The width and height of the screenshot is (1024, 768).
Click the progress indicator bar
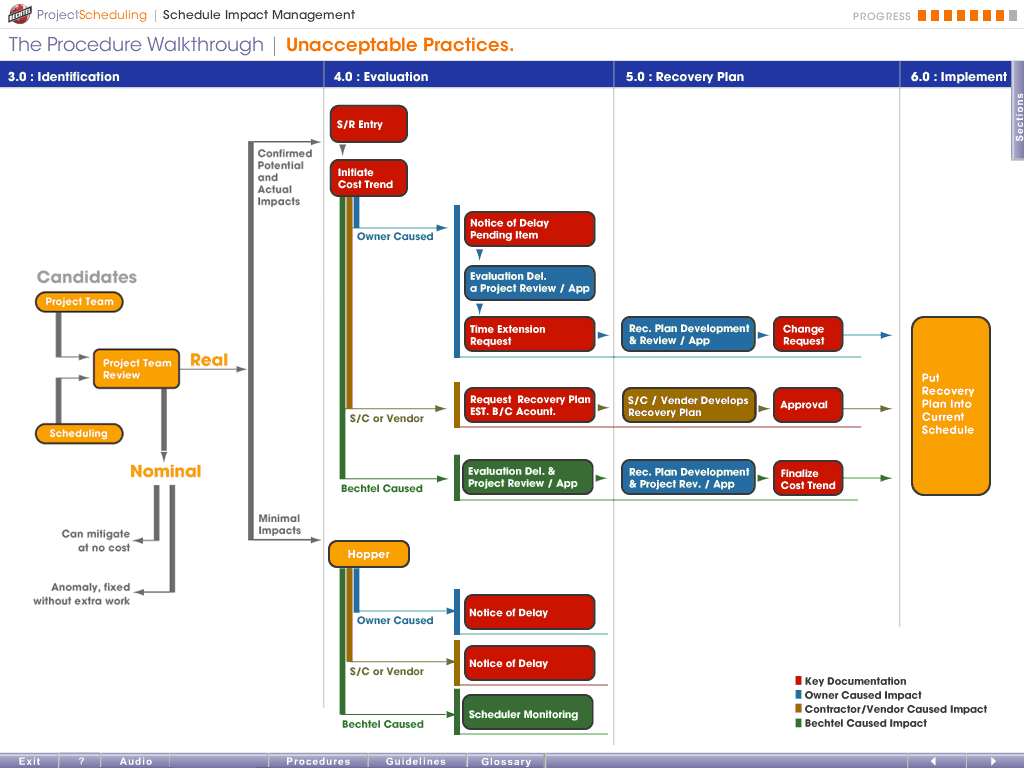click(960, 15)
